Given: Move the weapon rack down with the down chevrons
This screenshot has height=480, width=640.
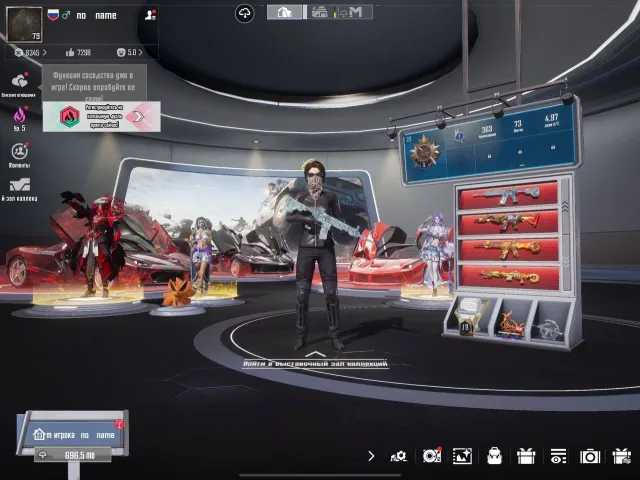Looking at the screenshot, I should [x=565, y=261].
